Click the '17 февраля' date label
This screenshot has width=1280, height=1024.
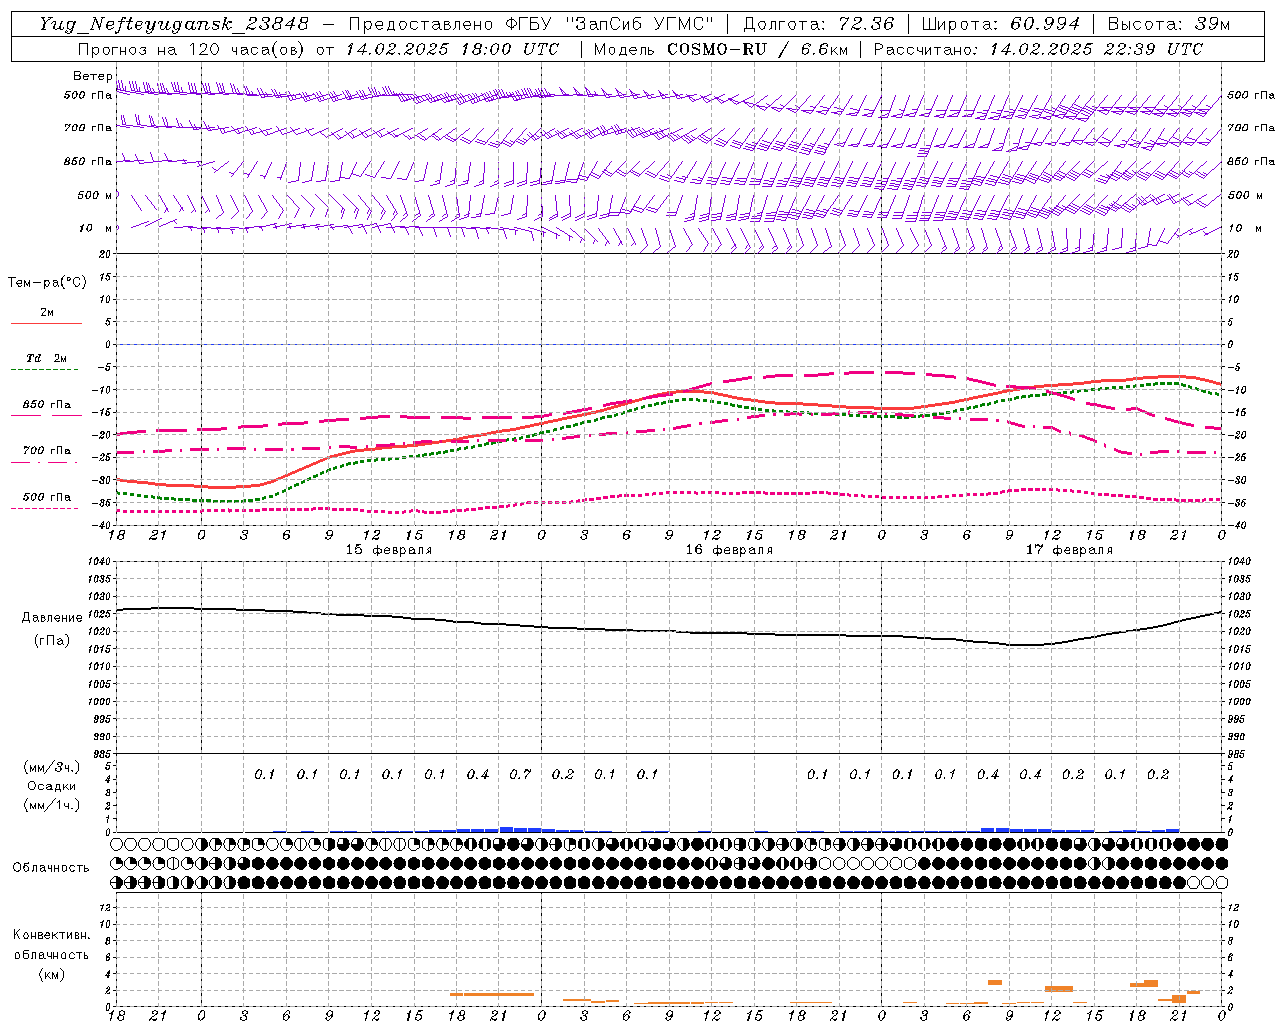point(1069,550)
